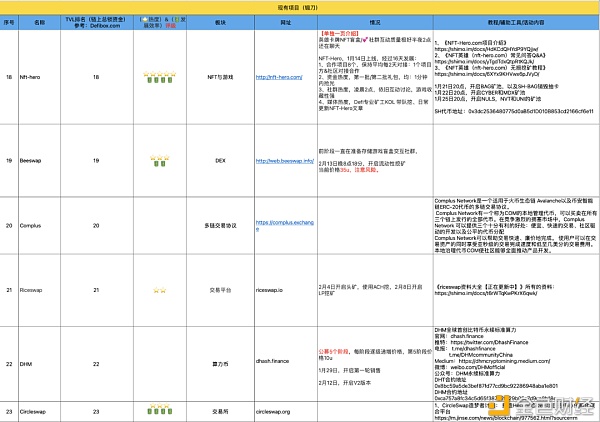
Task: Select the 板块 column header
Action: coord(221,23)
